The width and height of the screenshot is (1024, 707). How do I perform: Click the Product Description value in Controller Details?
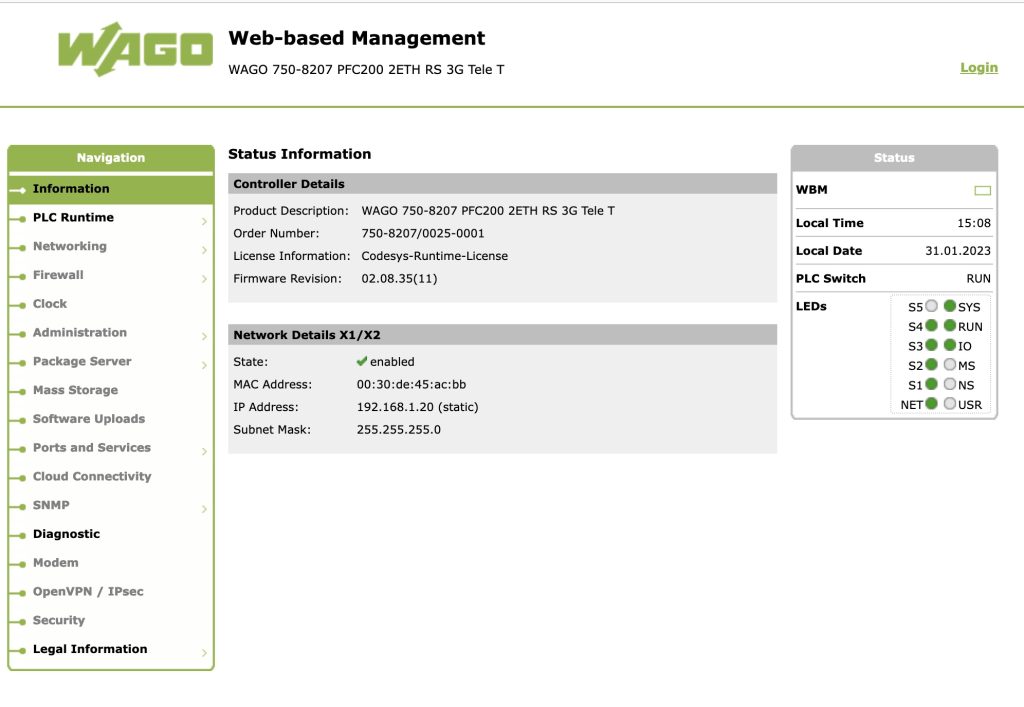[x=488, y=211]
